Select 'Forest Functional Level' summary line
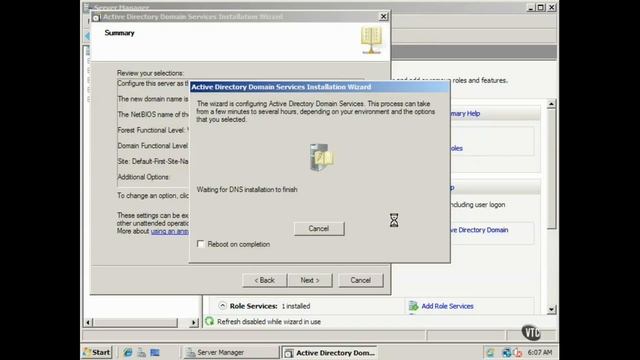Viewport: 640px width, 360px height. tap(153, 130)
